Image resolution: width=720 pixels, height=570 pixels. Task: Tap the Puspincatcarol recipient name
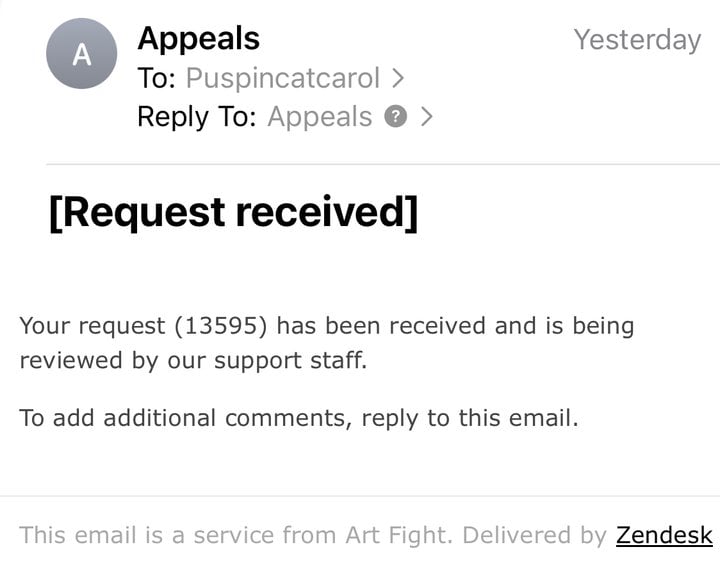283,78
